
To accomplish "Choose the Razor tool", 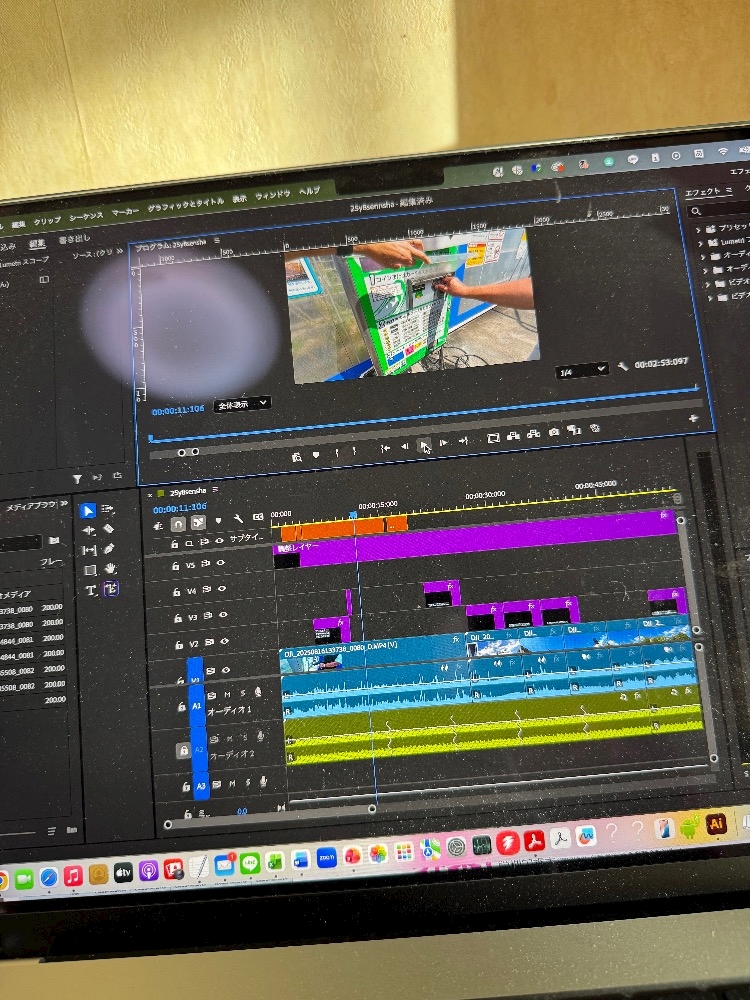I will click(x=108, y=529).
